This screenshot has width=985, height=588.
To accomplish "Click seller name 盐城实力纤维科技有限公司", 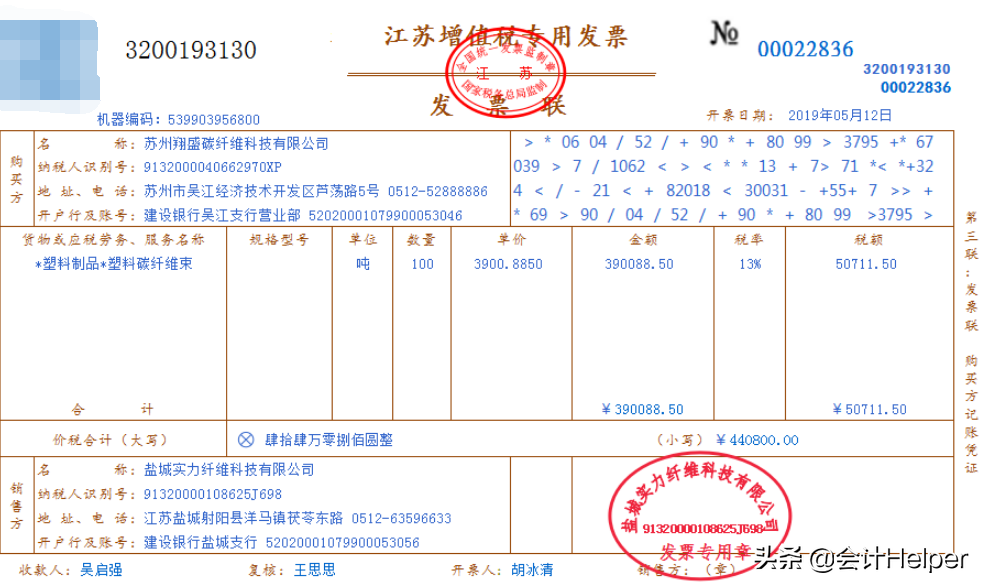I will [229, 470].
